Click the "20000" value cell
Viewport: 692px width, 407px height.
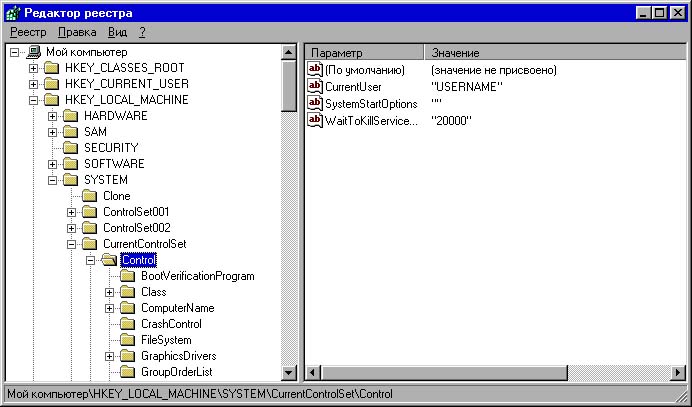(x=451, y=121)
